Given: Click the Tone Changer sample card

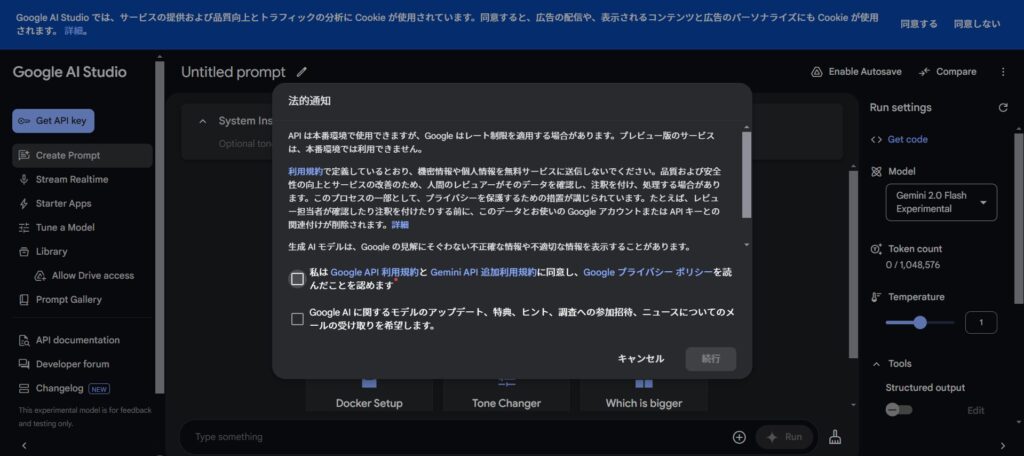Looking at the screenshot, I should [506, 393].
